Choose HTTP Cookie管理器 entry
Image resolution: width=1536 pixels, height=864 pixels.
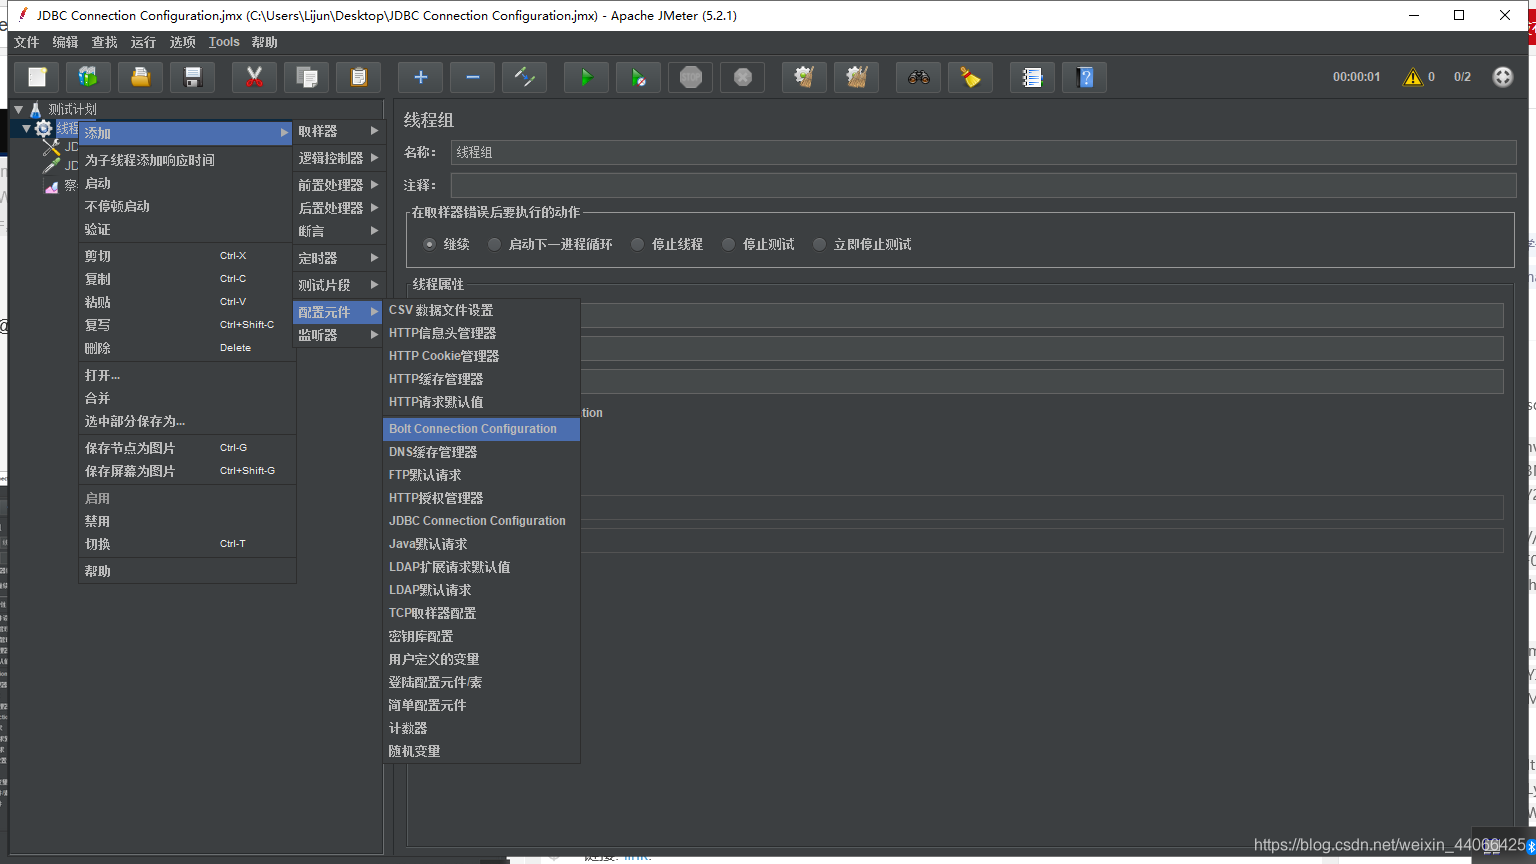(481, 356)
